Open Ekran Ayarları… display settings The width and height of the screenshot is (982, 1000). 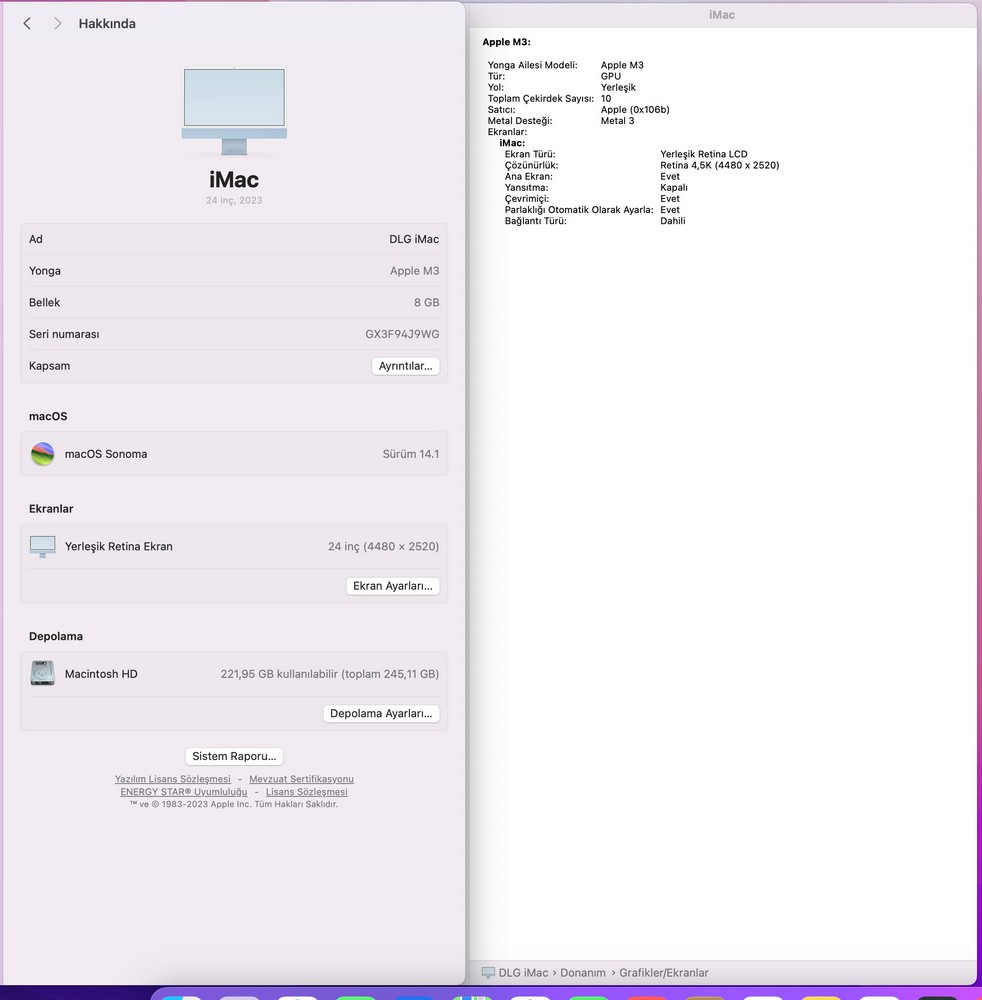[392, 586]
